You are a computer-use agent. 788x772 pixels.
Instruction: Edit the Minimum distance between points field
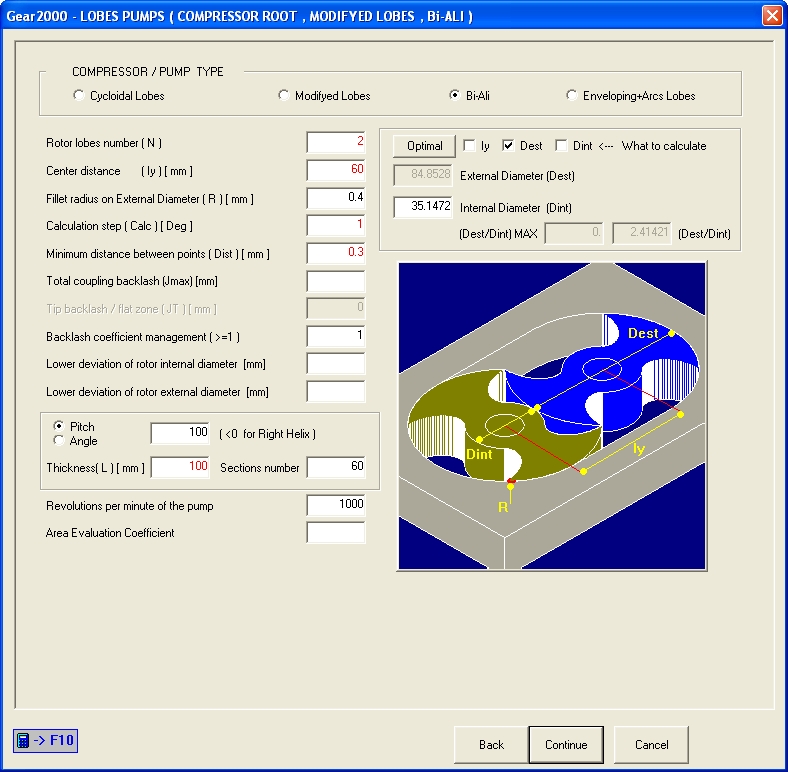pos(336,253)
